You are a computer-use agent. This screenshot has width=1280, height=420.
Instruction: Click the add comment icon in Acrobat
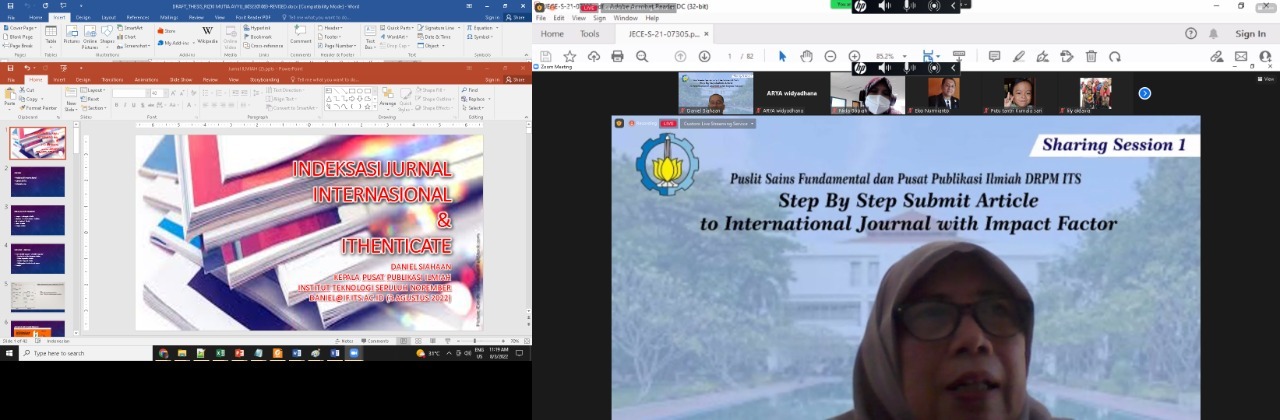pyautogui.click(x=994, y=57)
